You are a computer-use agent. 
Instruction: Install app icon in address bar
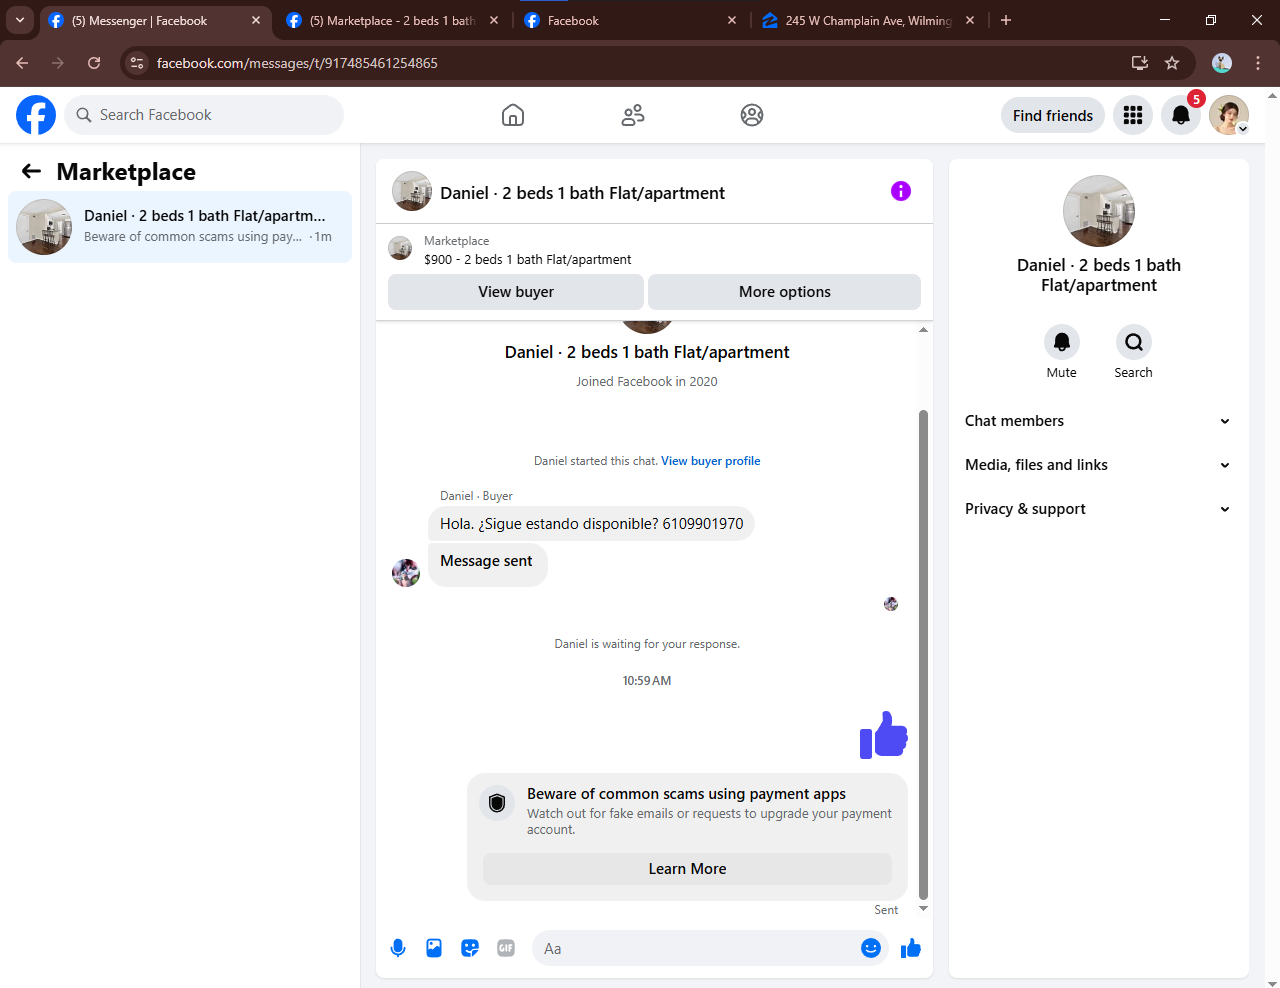[x=1139, y=63]
